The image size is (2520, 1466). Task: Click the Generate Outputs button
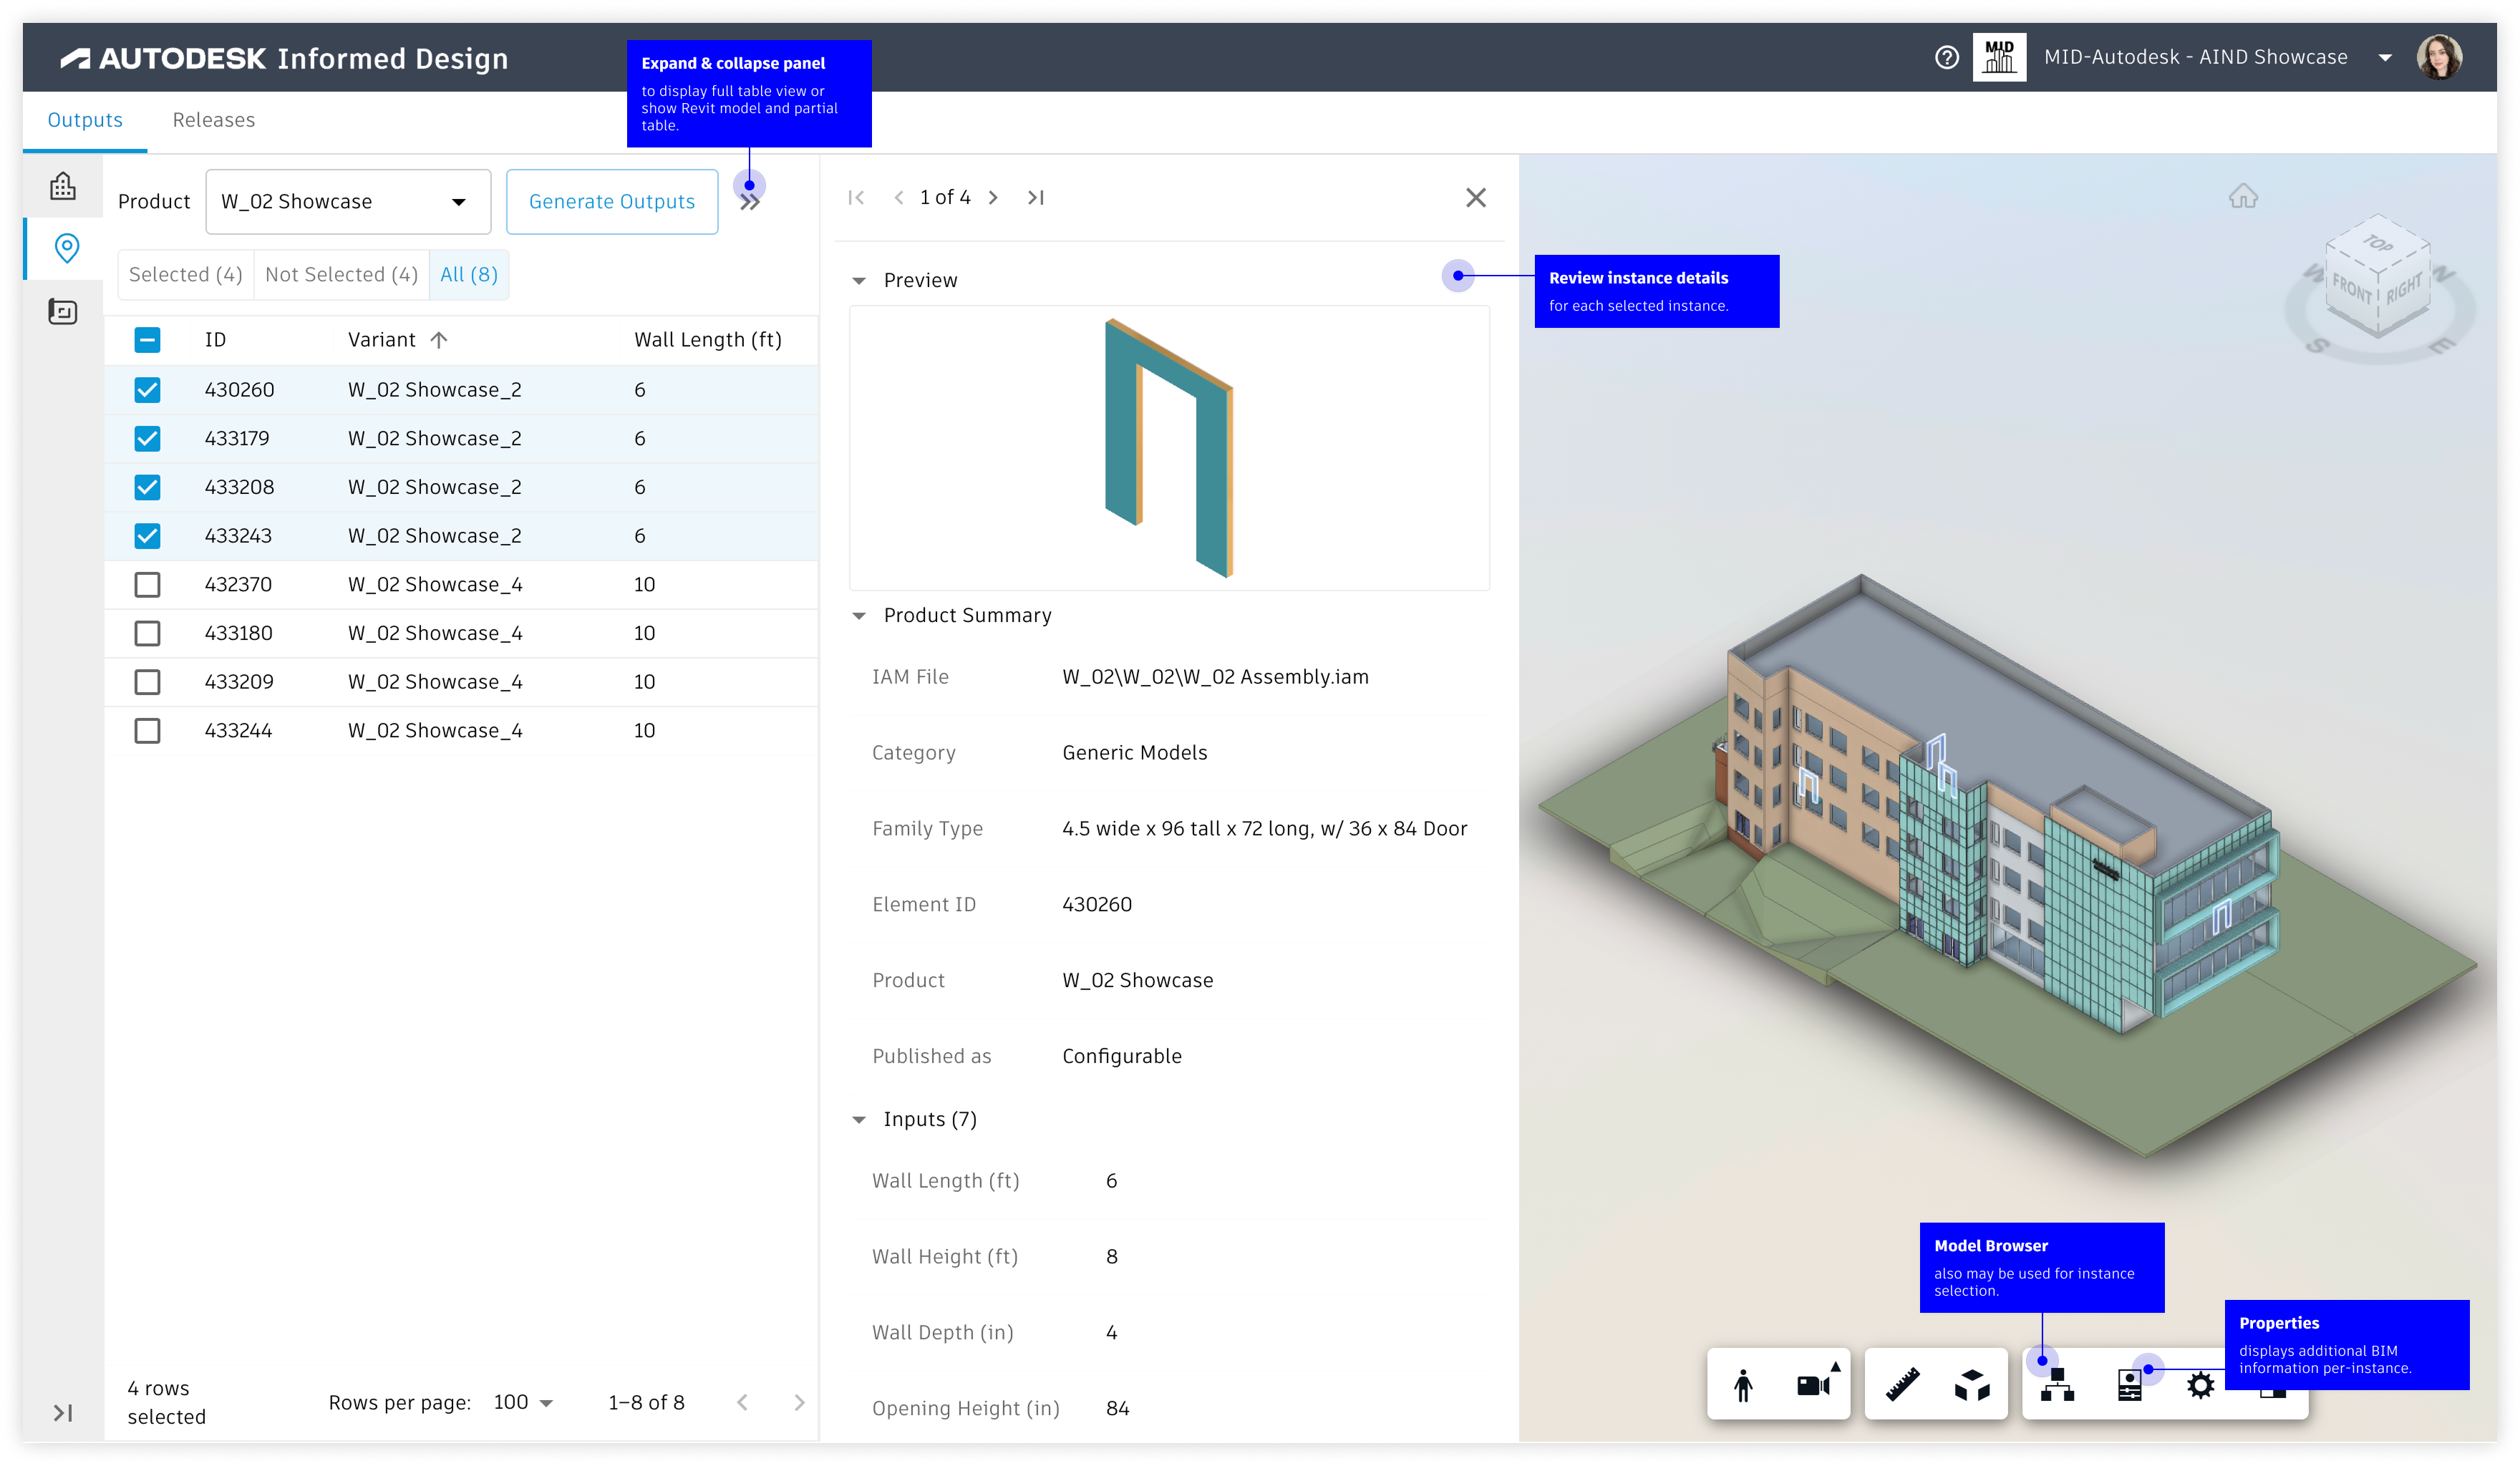(x=611, y=202)
